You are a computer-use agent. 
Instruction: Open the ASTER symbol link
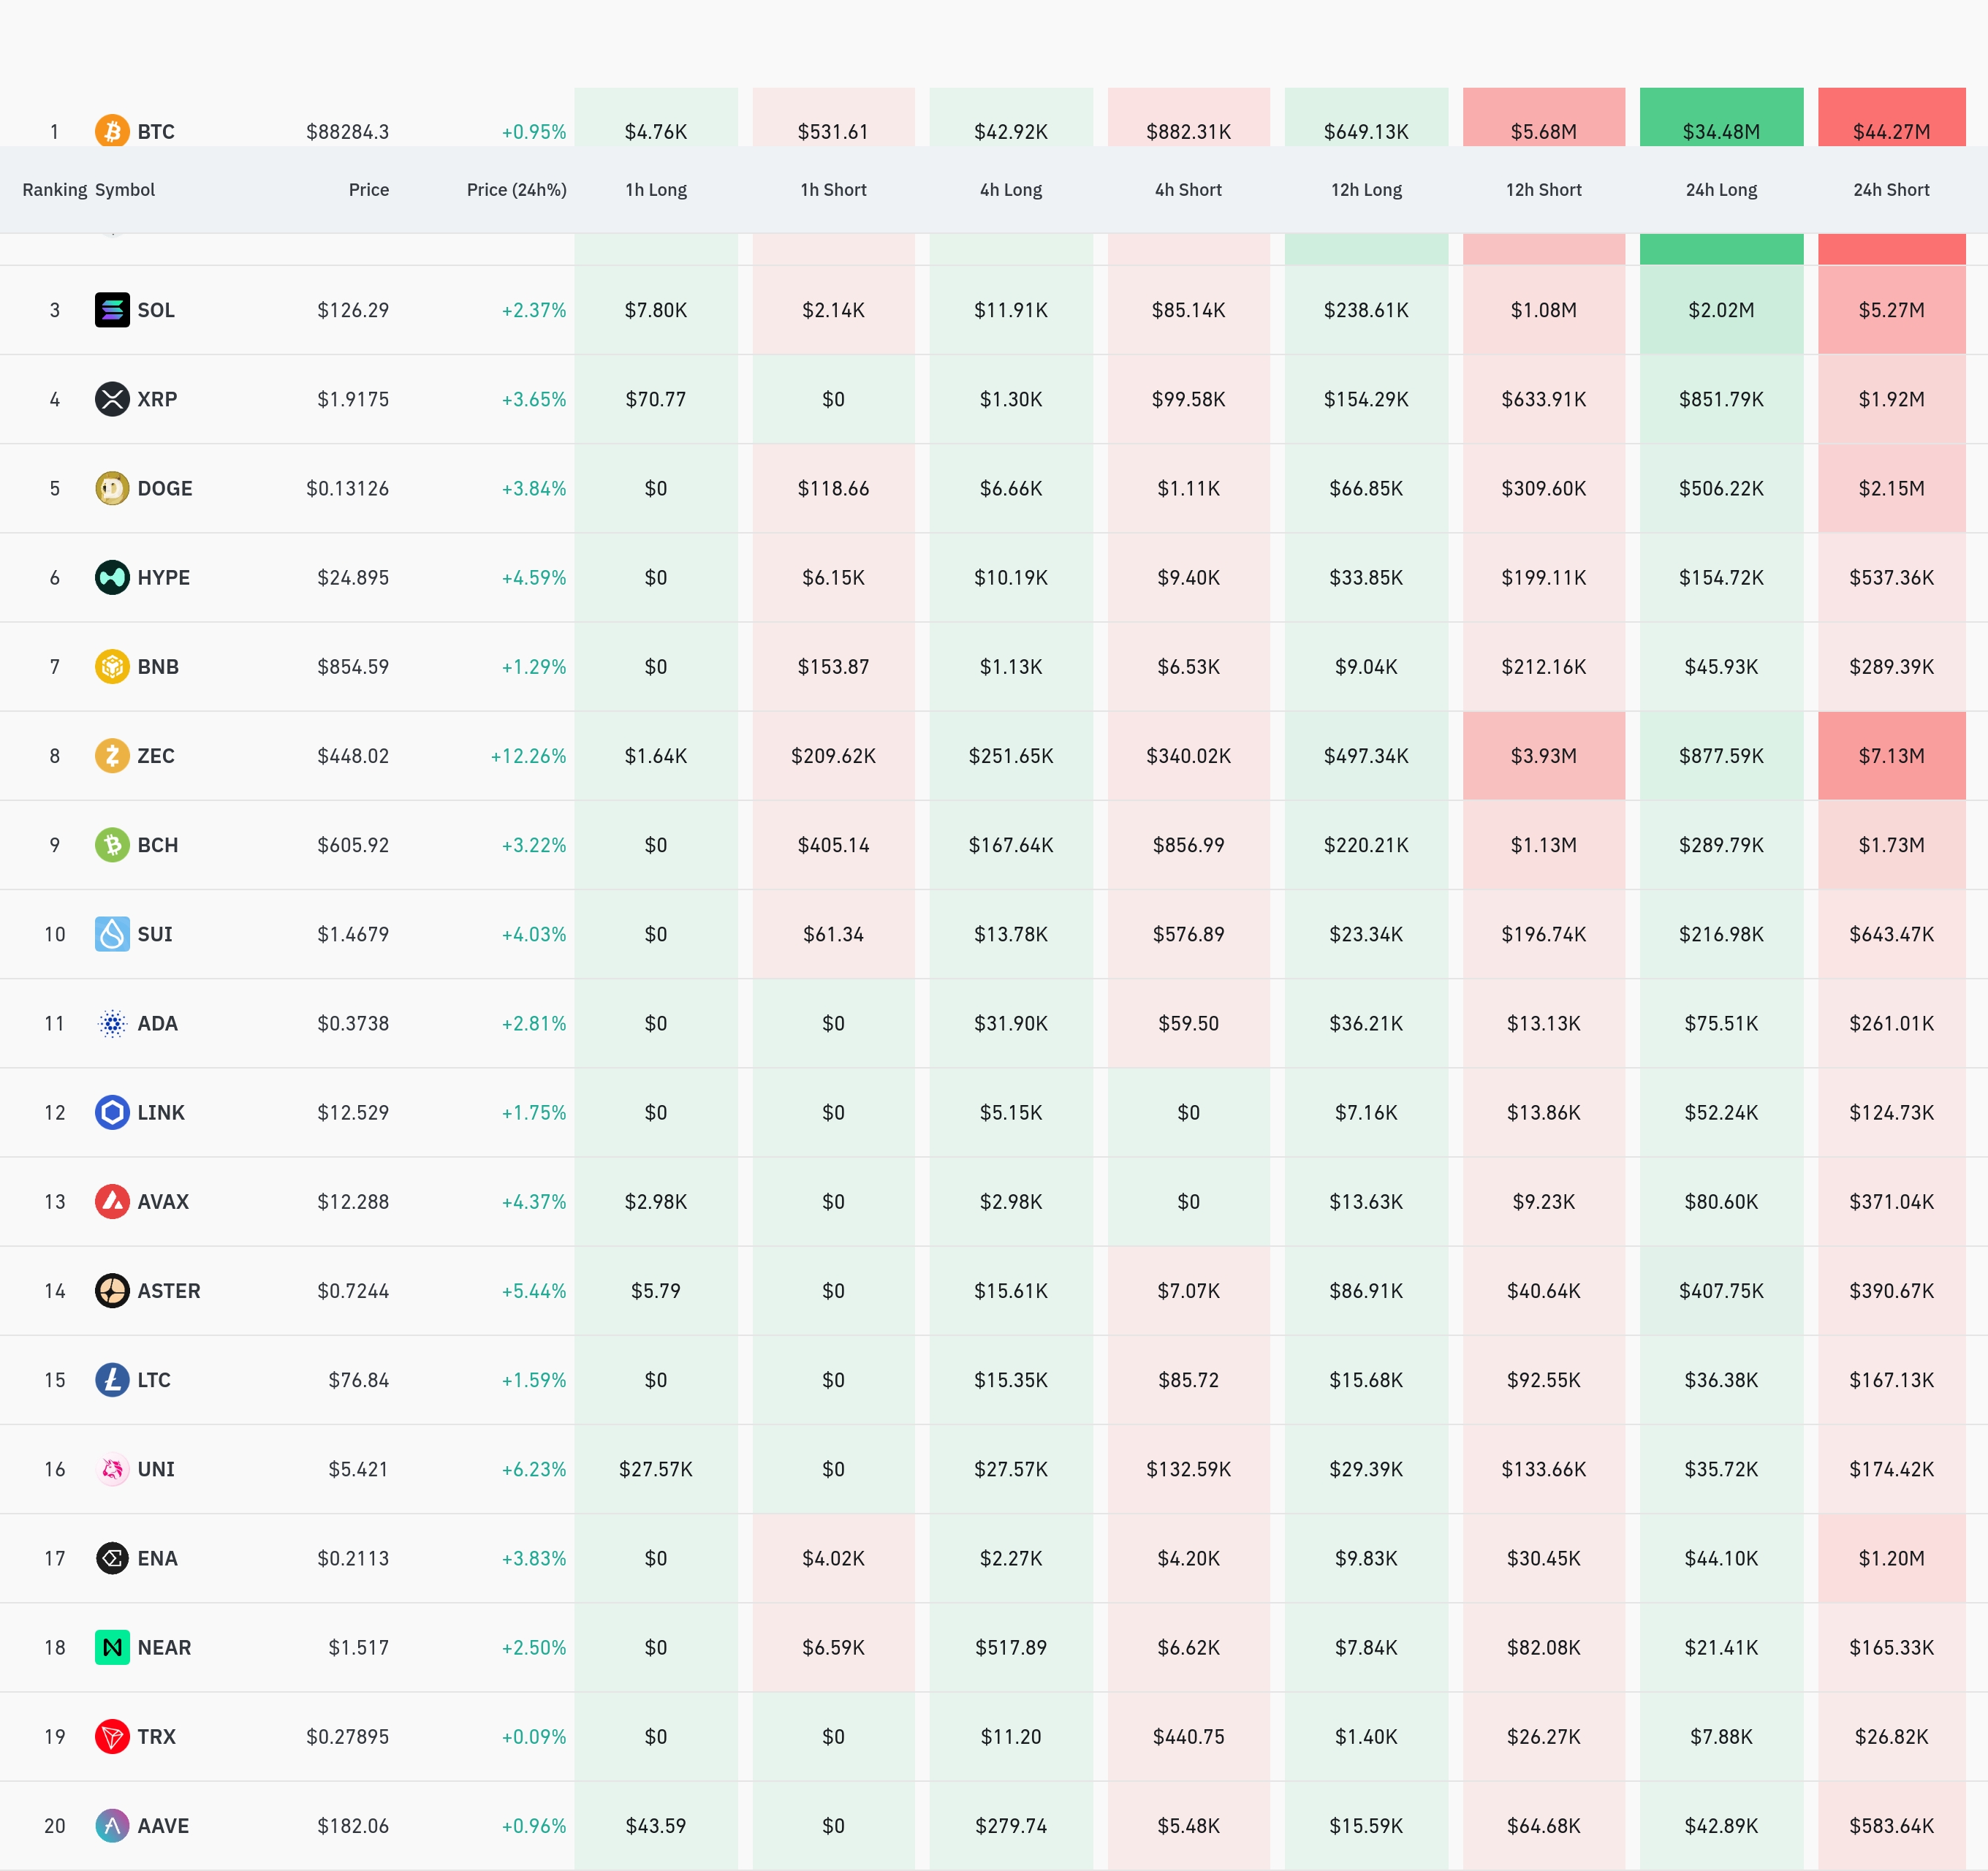169,1290
